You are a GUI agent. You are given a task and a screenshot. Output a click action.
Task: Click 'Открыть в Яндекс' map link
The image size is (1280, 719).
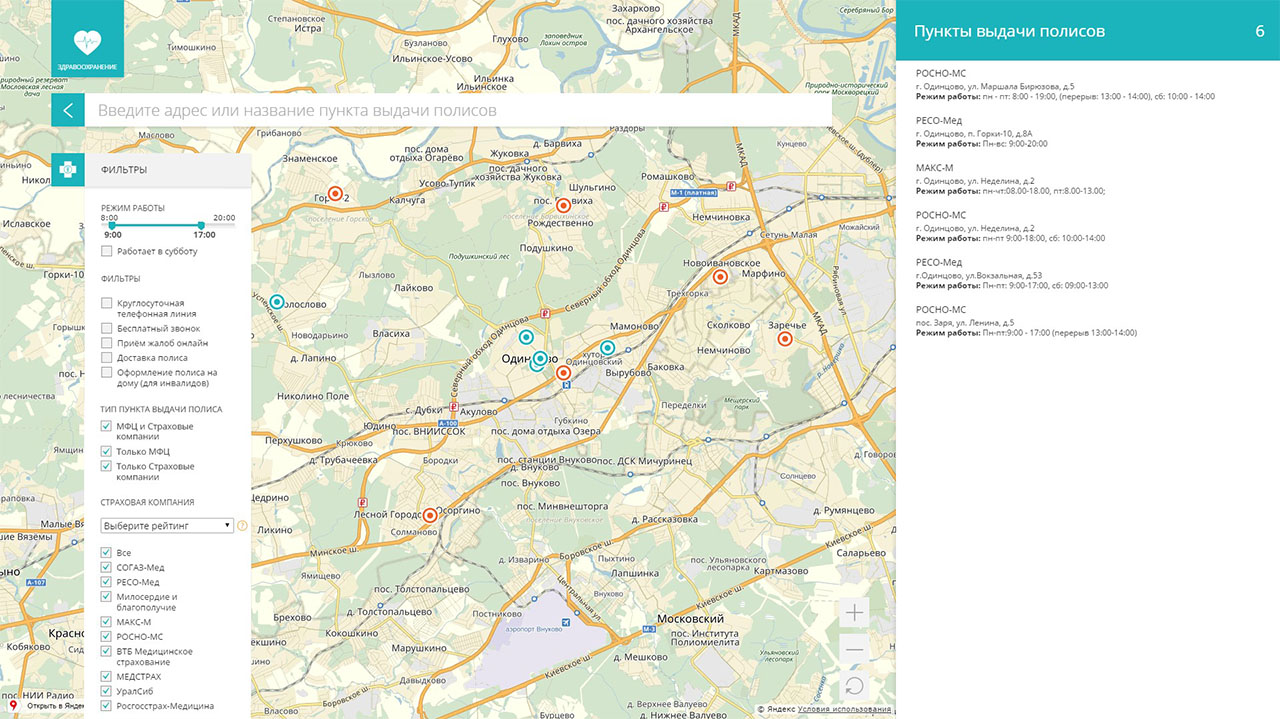pos(56,706)
